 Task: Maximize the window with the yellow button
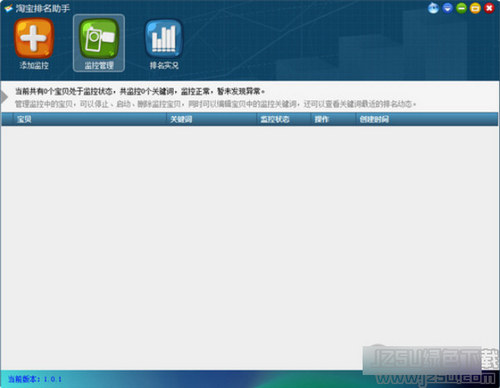[475, 8]
